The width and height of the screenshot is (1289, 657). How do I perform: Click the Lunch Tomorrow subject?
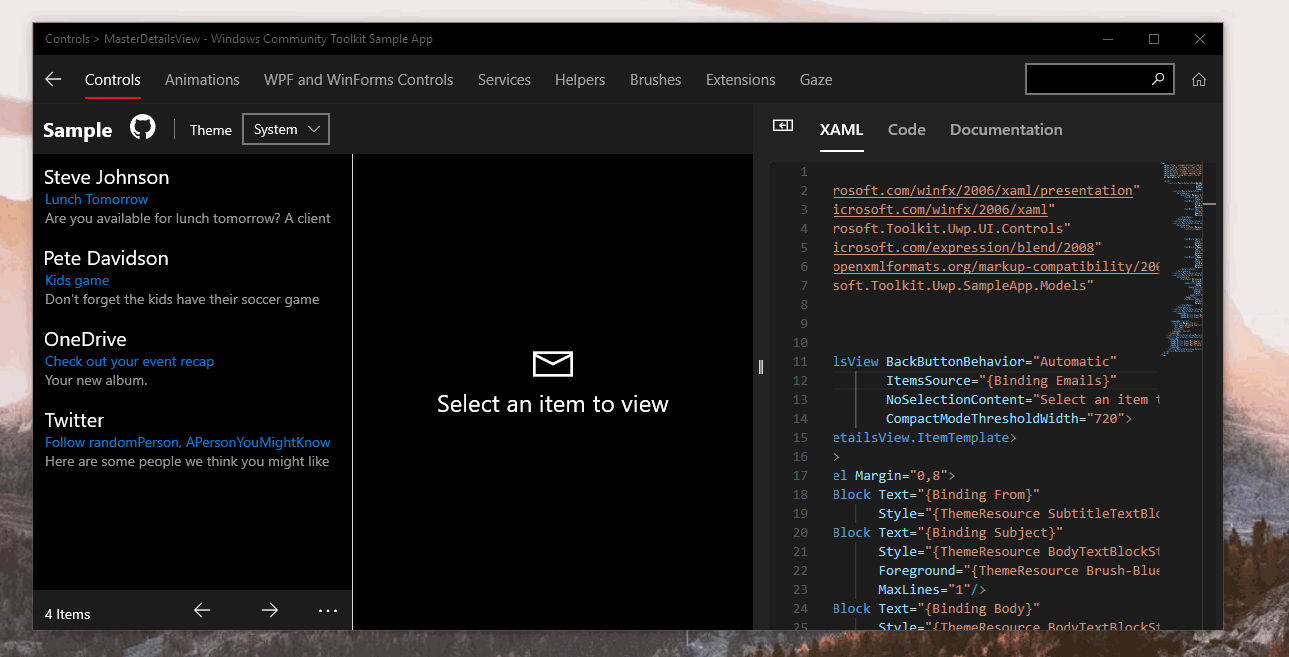(96, 199)
